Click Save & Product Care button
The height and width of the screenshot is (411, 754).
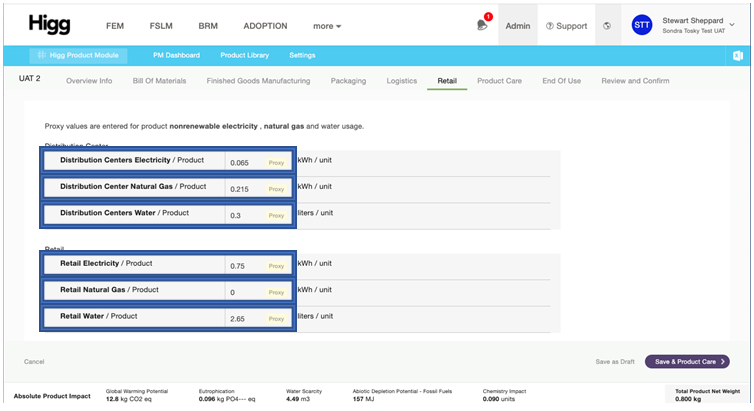pyautogui.click(x=687, y=361)
